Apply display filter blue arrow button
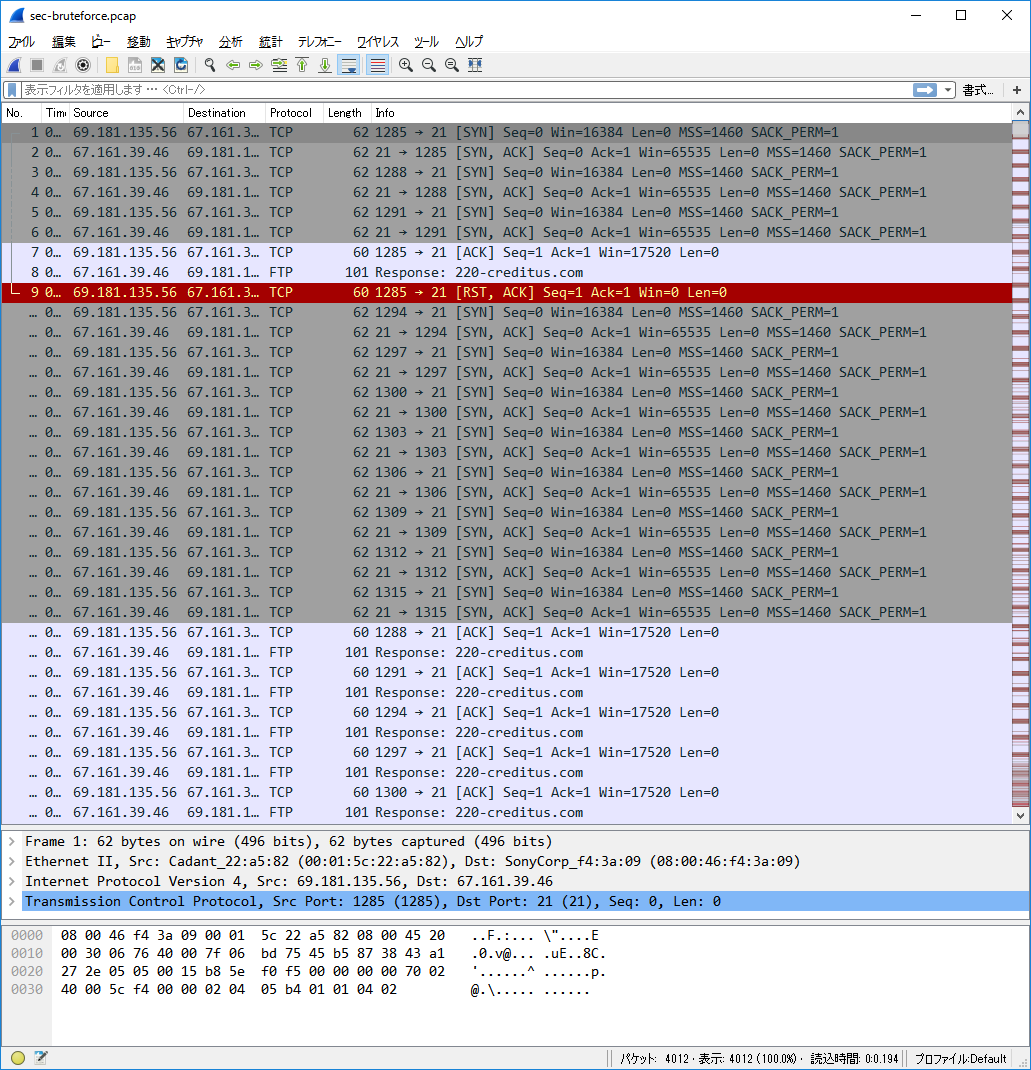The height and width of the screenshot is (1070, 1031). click(925, 89)
